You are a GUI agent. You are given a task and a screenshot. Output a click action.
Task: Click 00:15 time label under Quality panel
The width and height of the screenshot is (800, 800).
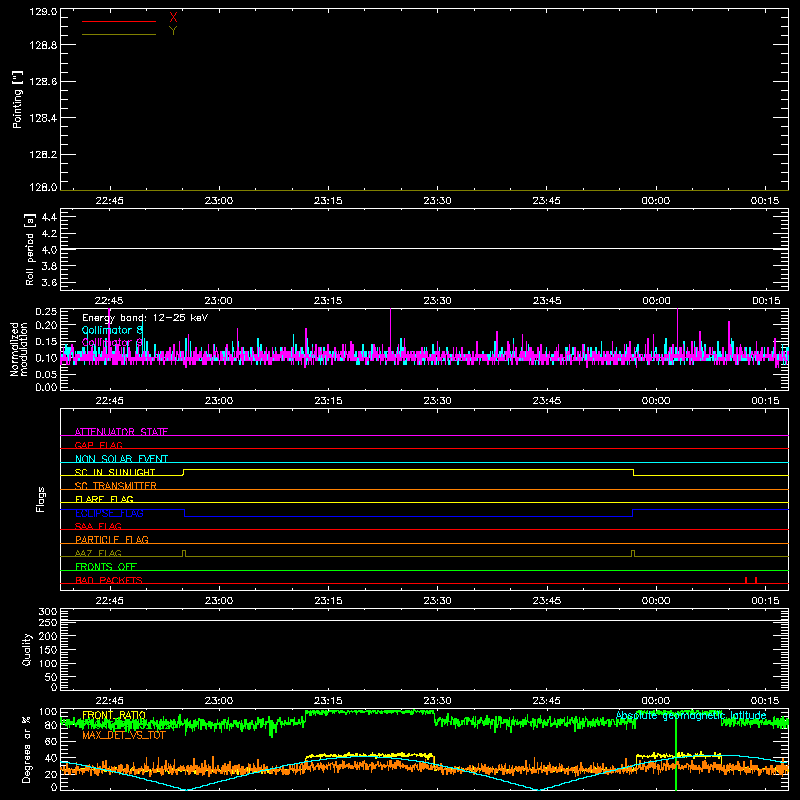pyautogui.click(x=765, y=701)
